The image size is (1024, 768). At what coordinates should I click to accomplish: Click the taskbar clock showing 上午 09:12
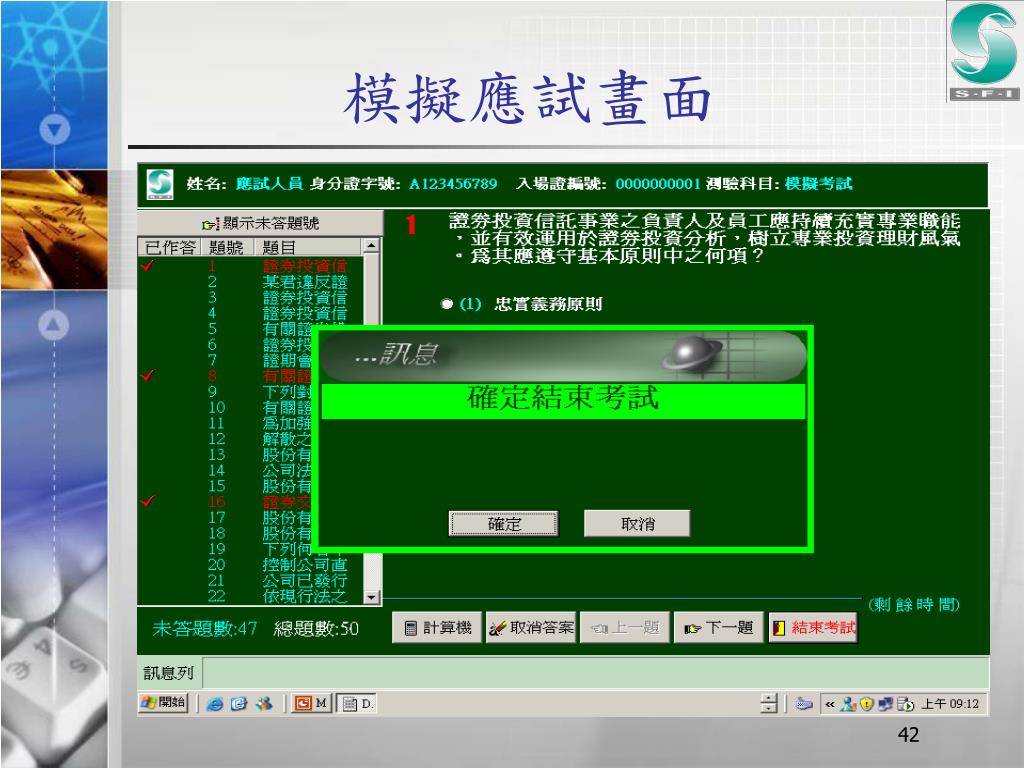tap(950, 704)
